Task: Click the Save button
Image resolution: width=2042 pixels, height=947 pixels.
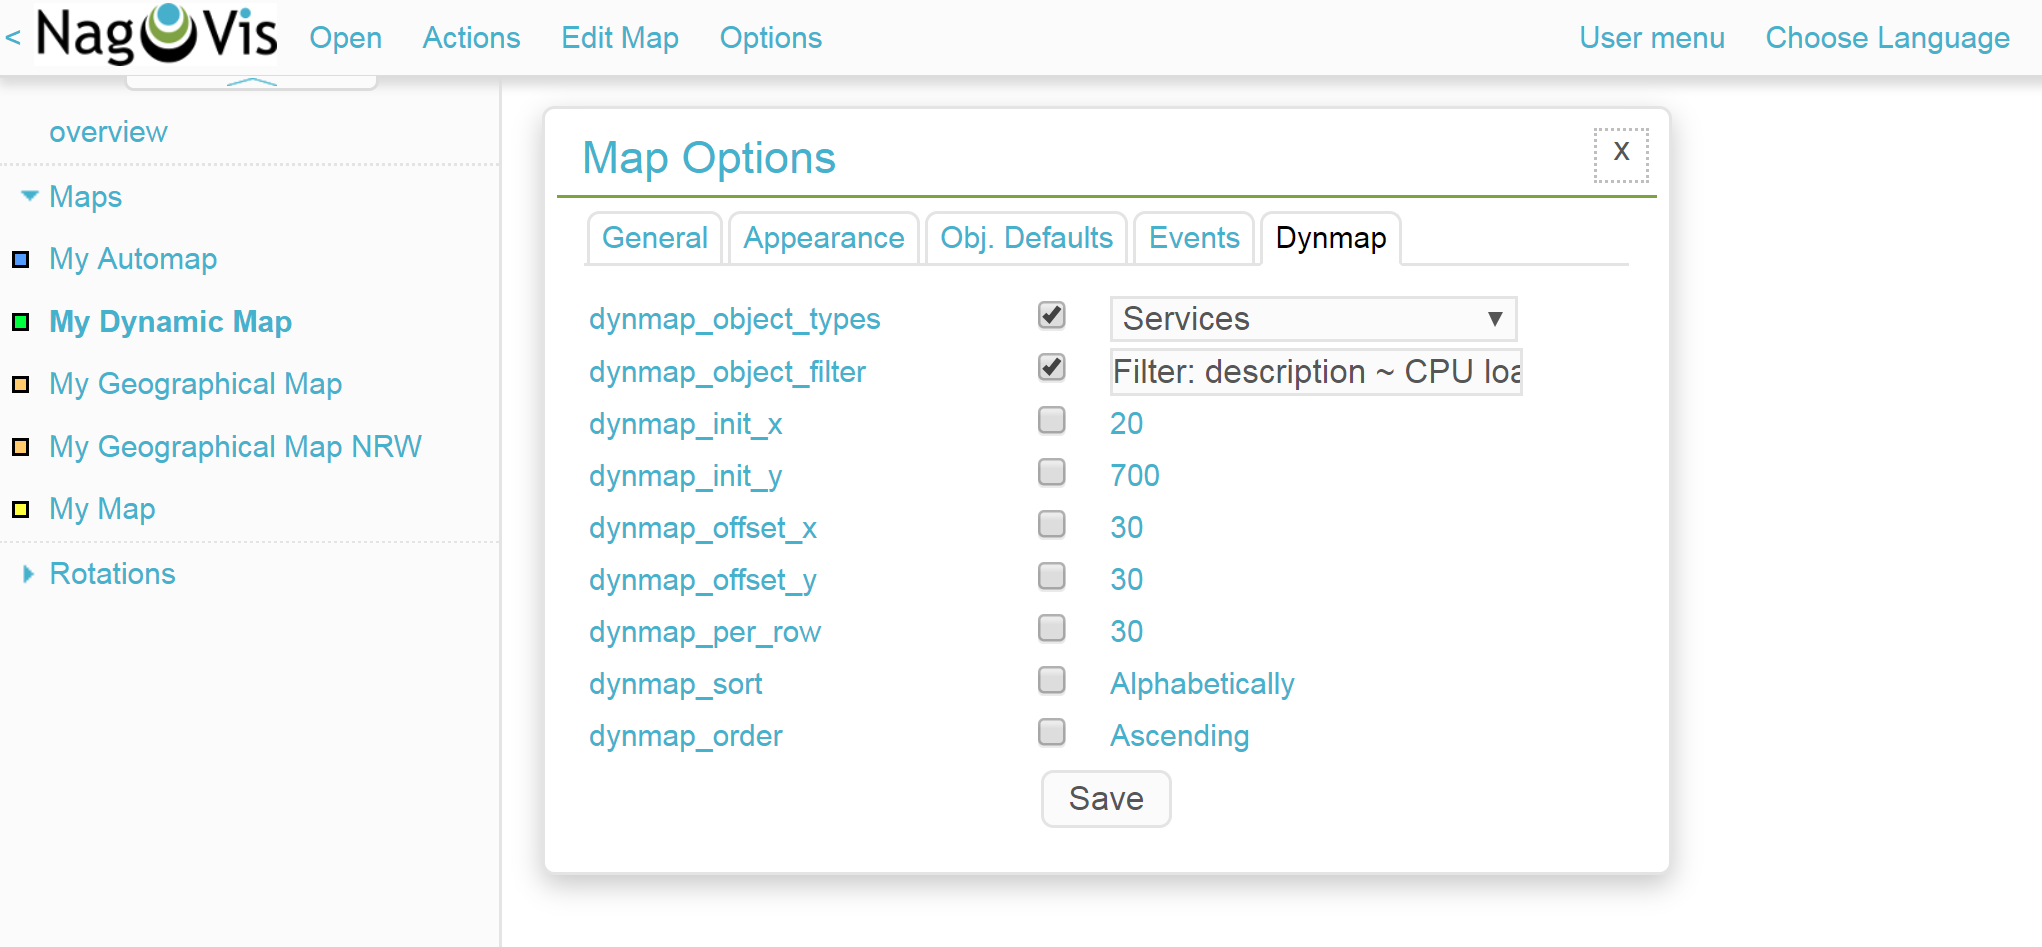Action: 1105,799
